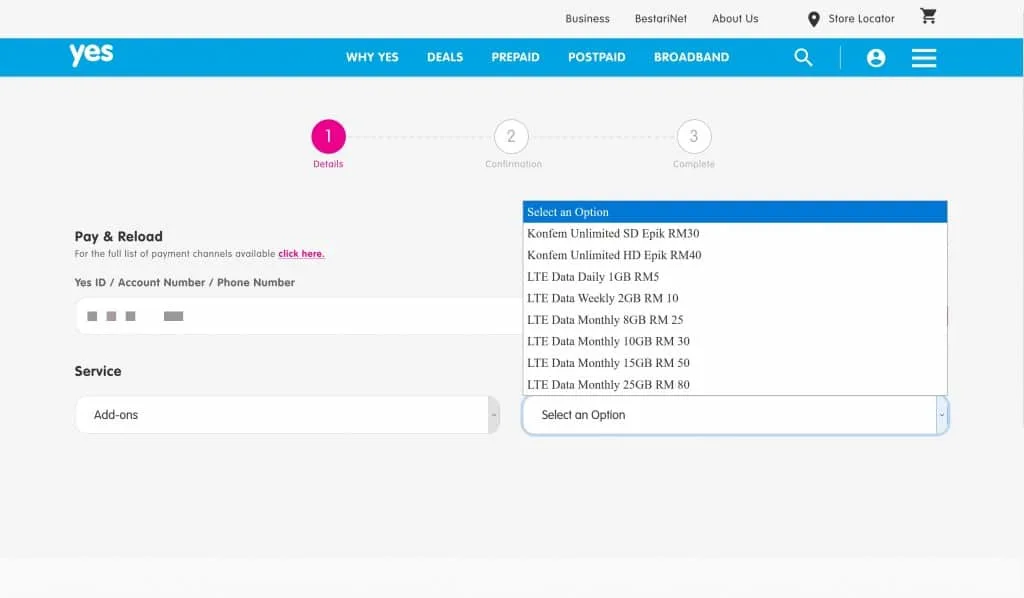Expand the Add-ons service dropdown
The image size is (1024, 598).
287,415
